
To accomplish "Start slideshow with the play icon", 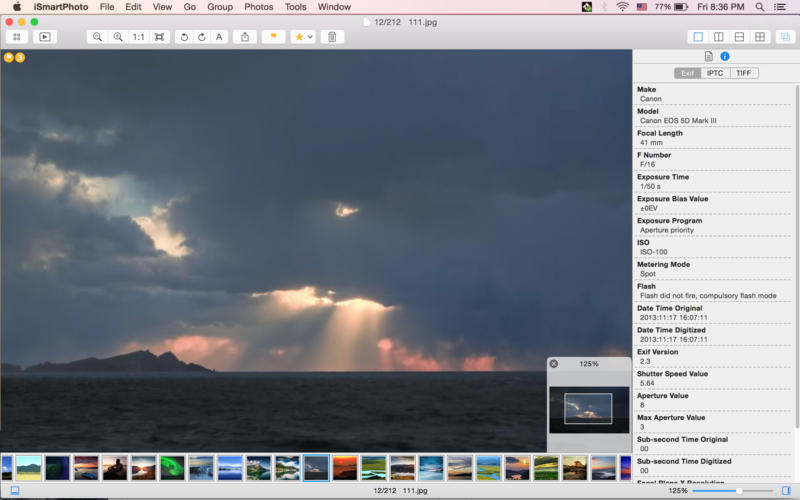I will point(44,37).
